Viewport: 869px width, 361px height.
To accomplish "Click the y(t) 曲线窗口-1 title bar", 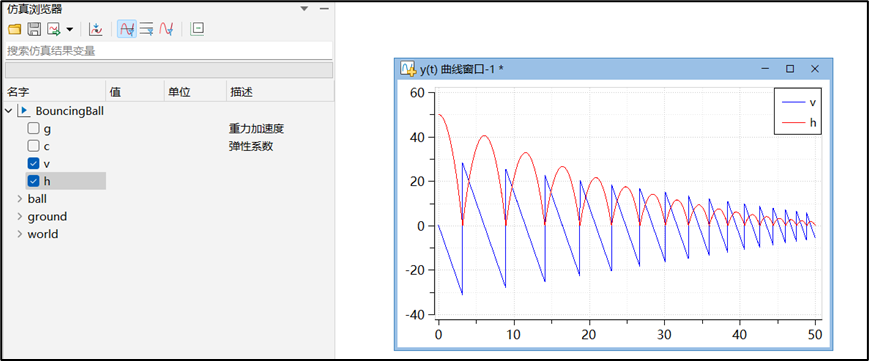I will (x=614, y=69).
